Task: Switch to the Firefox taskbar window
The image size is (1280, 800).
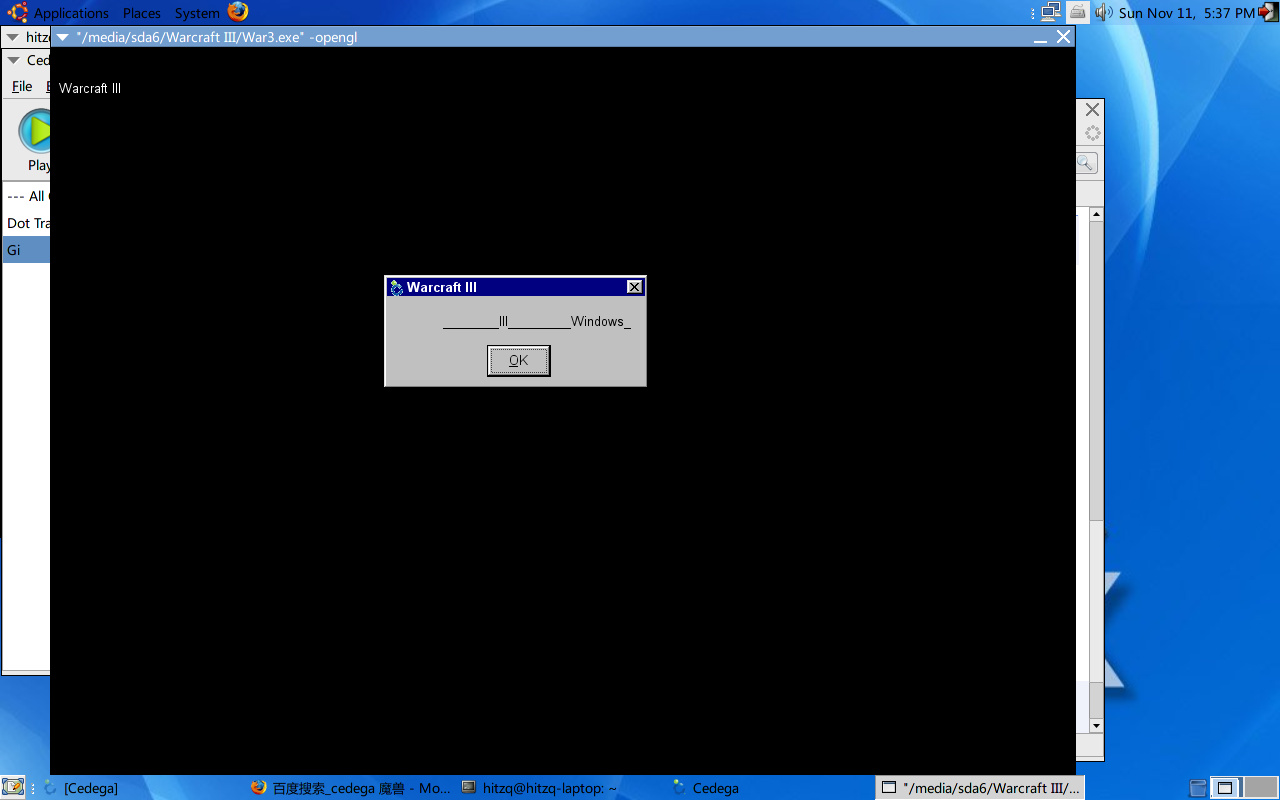Action: pos(350,788)
